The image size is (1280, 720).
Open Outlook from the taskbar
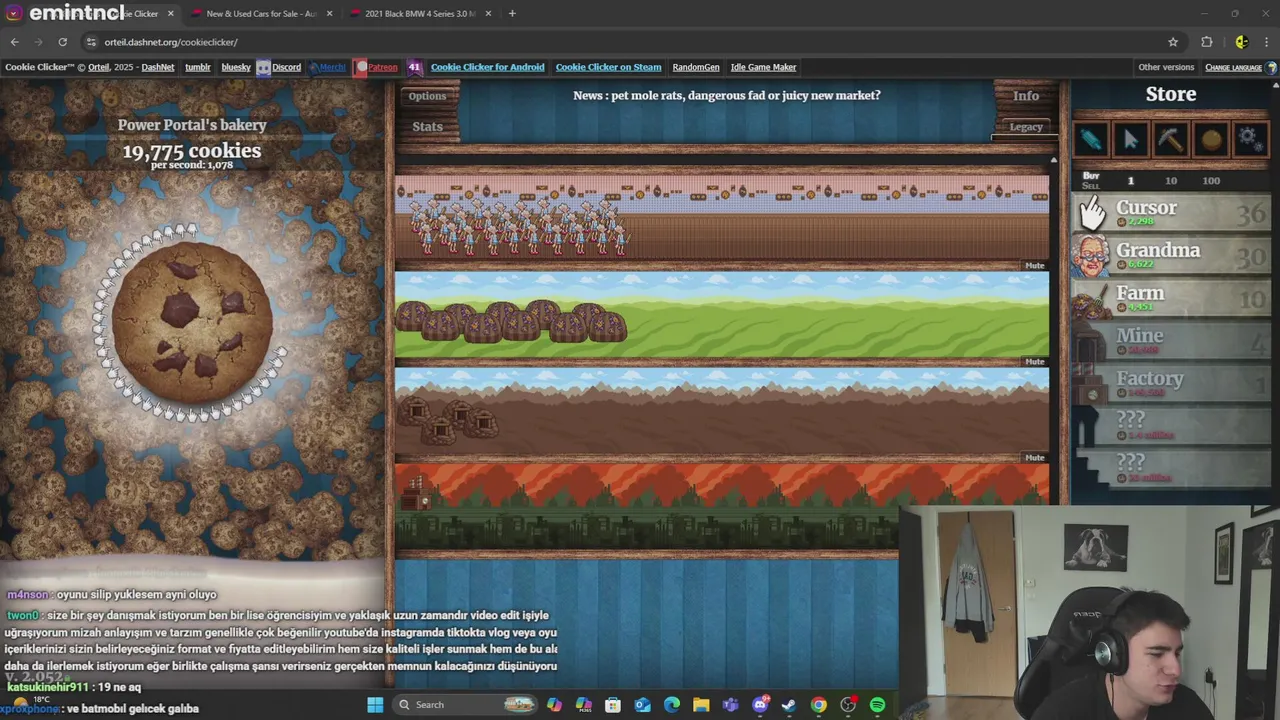tap(642, 705)
